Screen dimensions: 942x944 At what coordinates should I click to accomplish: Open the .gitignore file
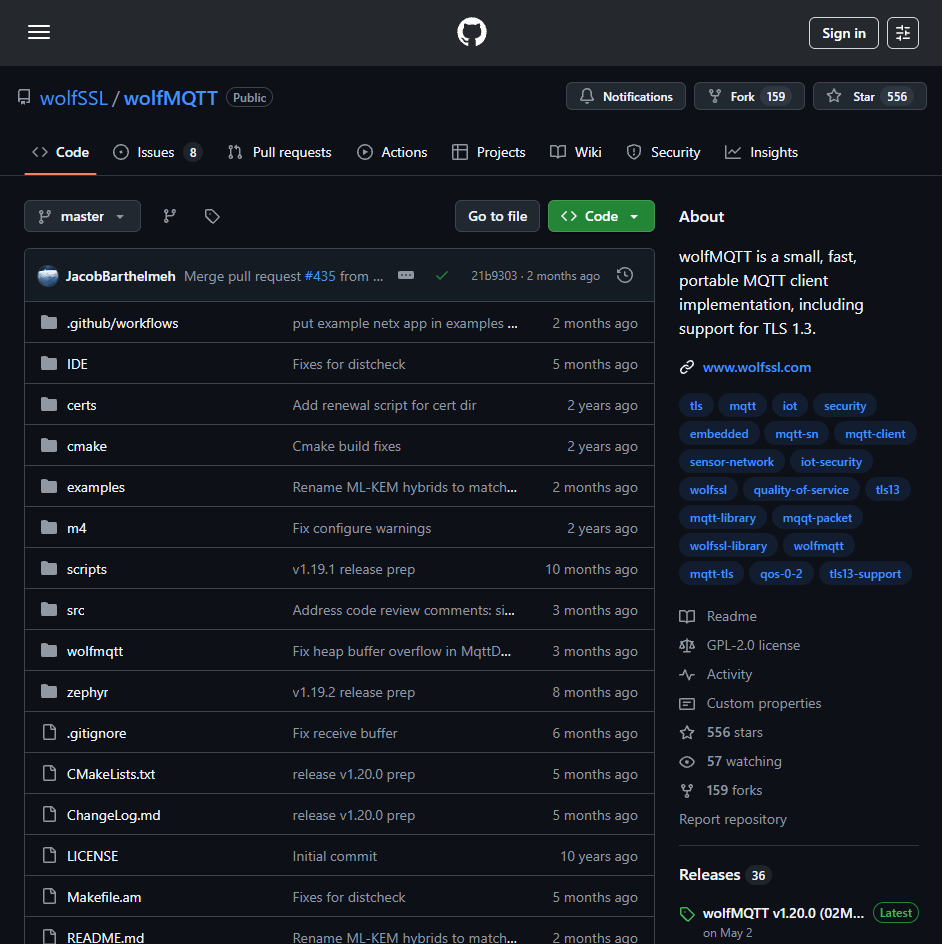[x=96, y=733]
